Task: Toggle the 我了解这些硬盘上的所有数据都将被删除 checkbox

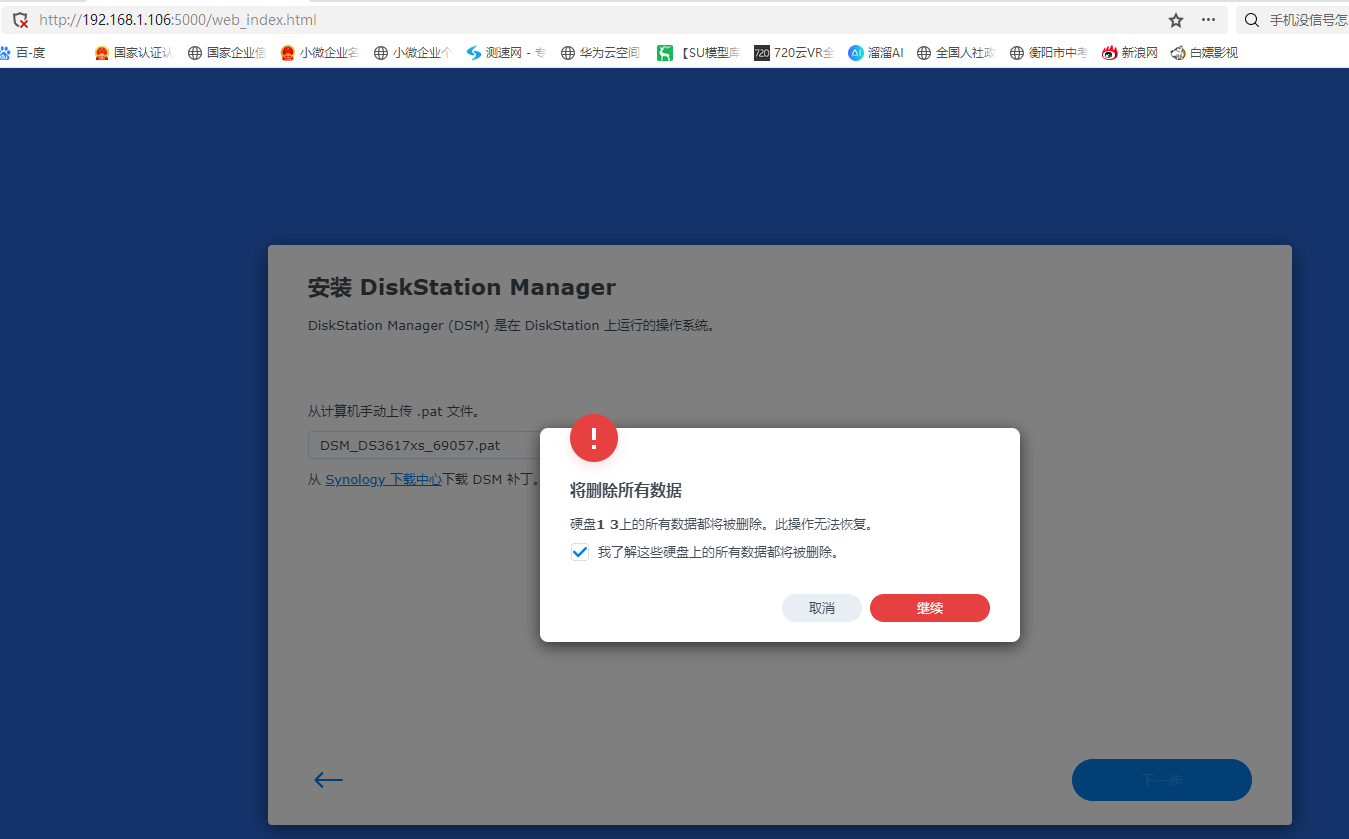Action: click(580, 552)
